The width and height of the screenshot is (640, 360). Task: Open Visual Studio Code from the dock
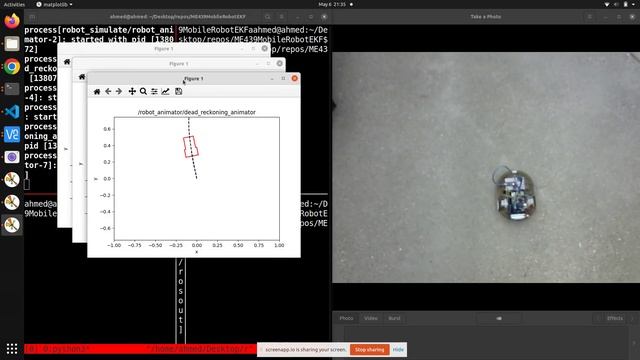[12, 111]
